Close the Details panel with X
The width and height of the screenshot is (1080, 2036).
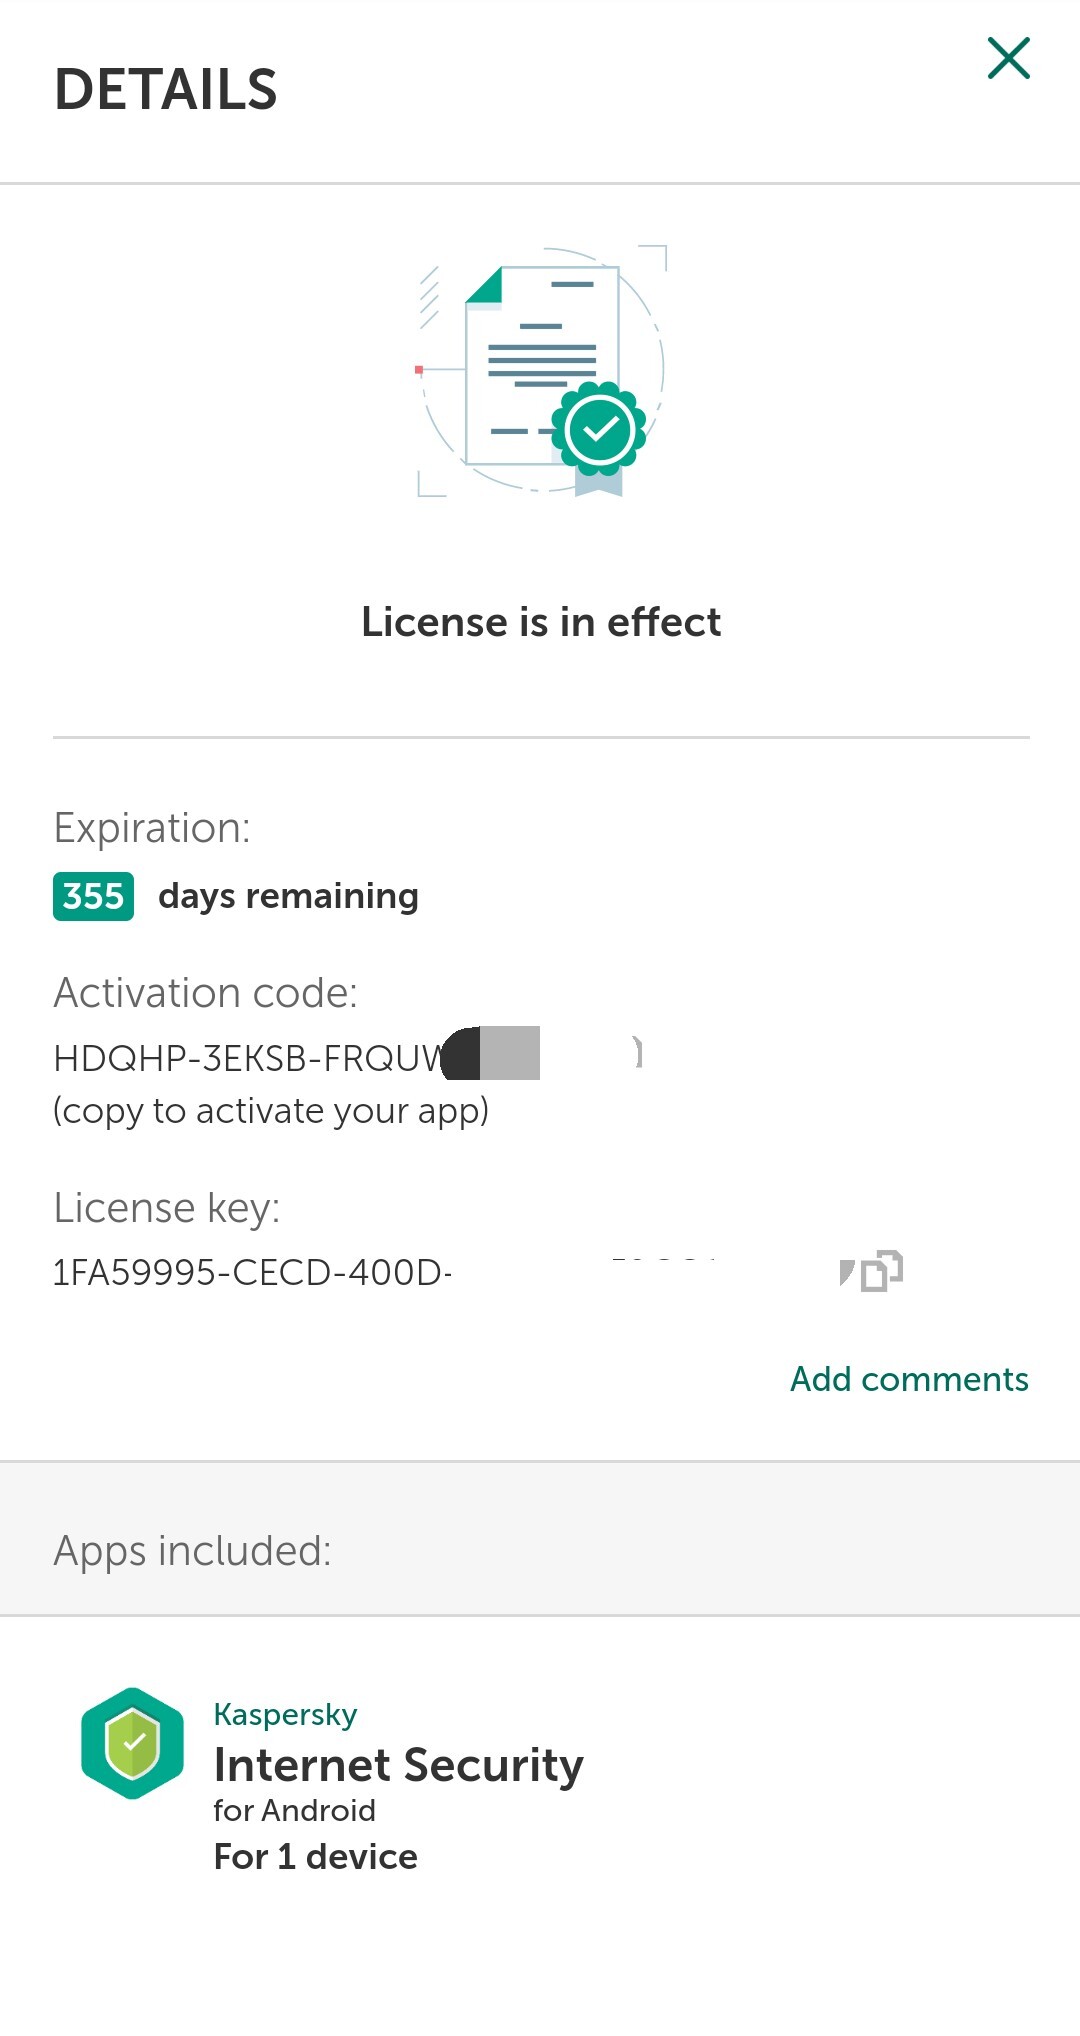point(1008,58)
